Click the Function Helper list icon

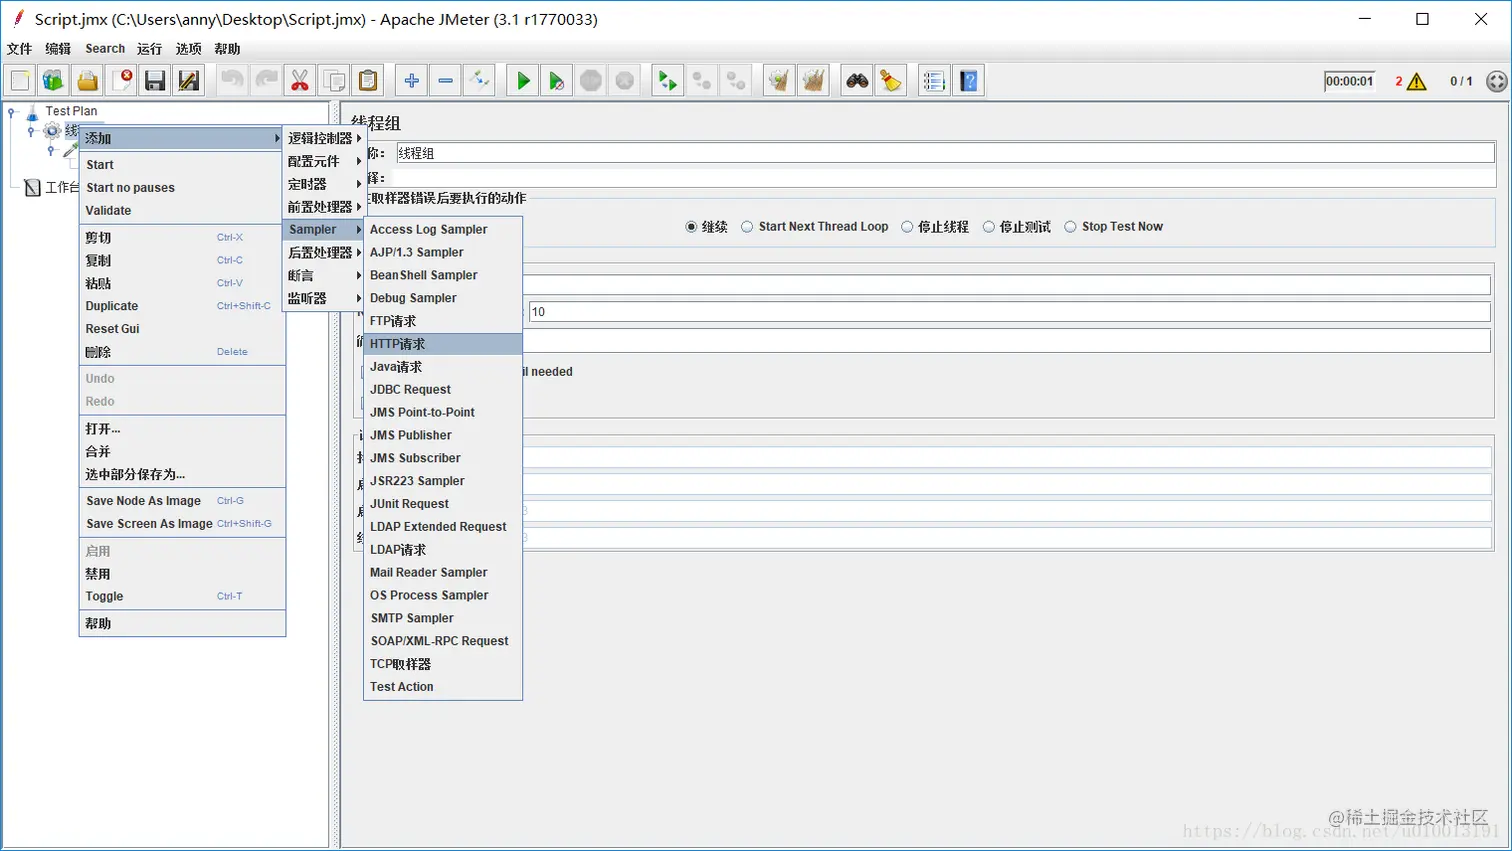coord(934,81)
